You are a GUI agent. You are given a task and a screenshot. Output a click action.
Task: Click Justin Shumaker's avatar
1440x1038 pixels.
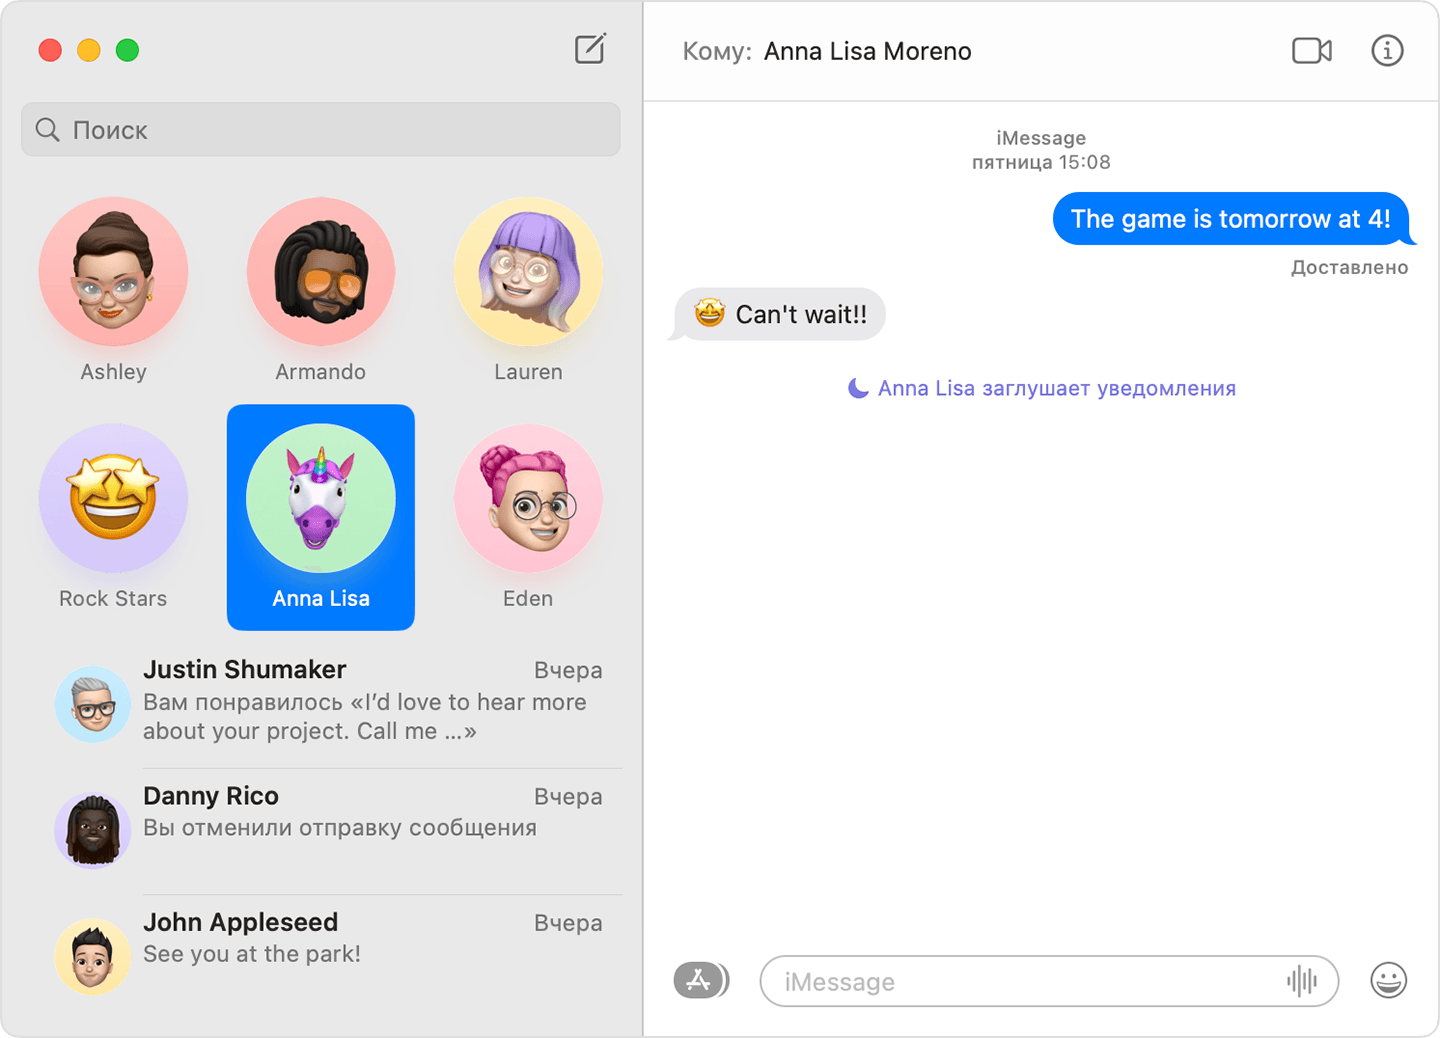92,704
